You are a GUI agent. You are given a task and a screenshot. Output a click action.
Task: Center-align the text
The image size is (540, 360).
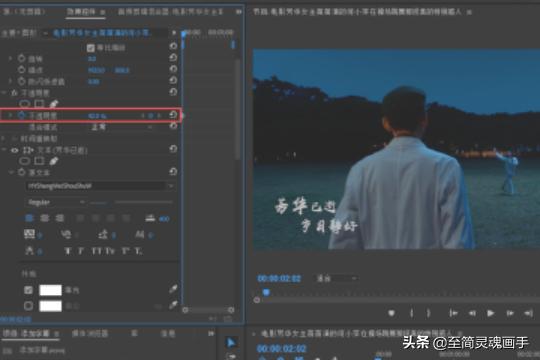point(44,218)
